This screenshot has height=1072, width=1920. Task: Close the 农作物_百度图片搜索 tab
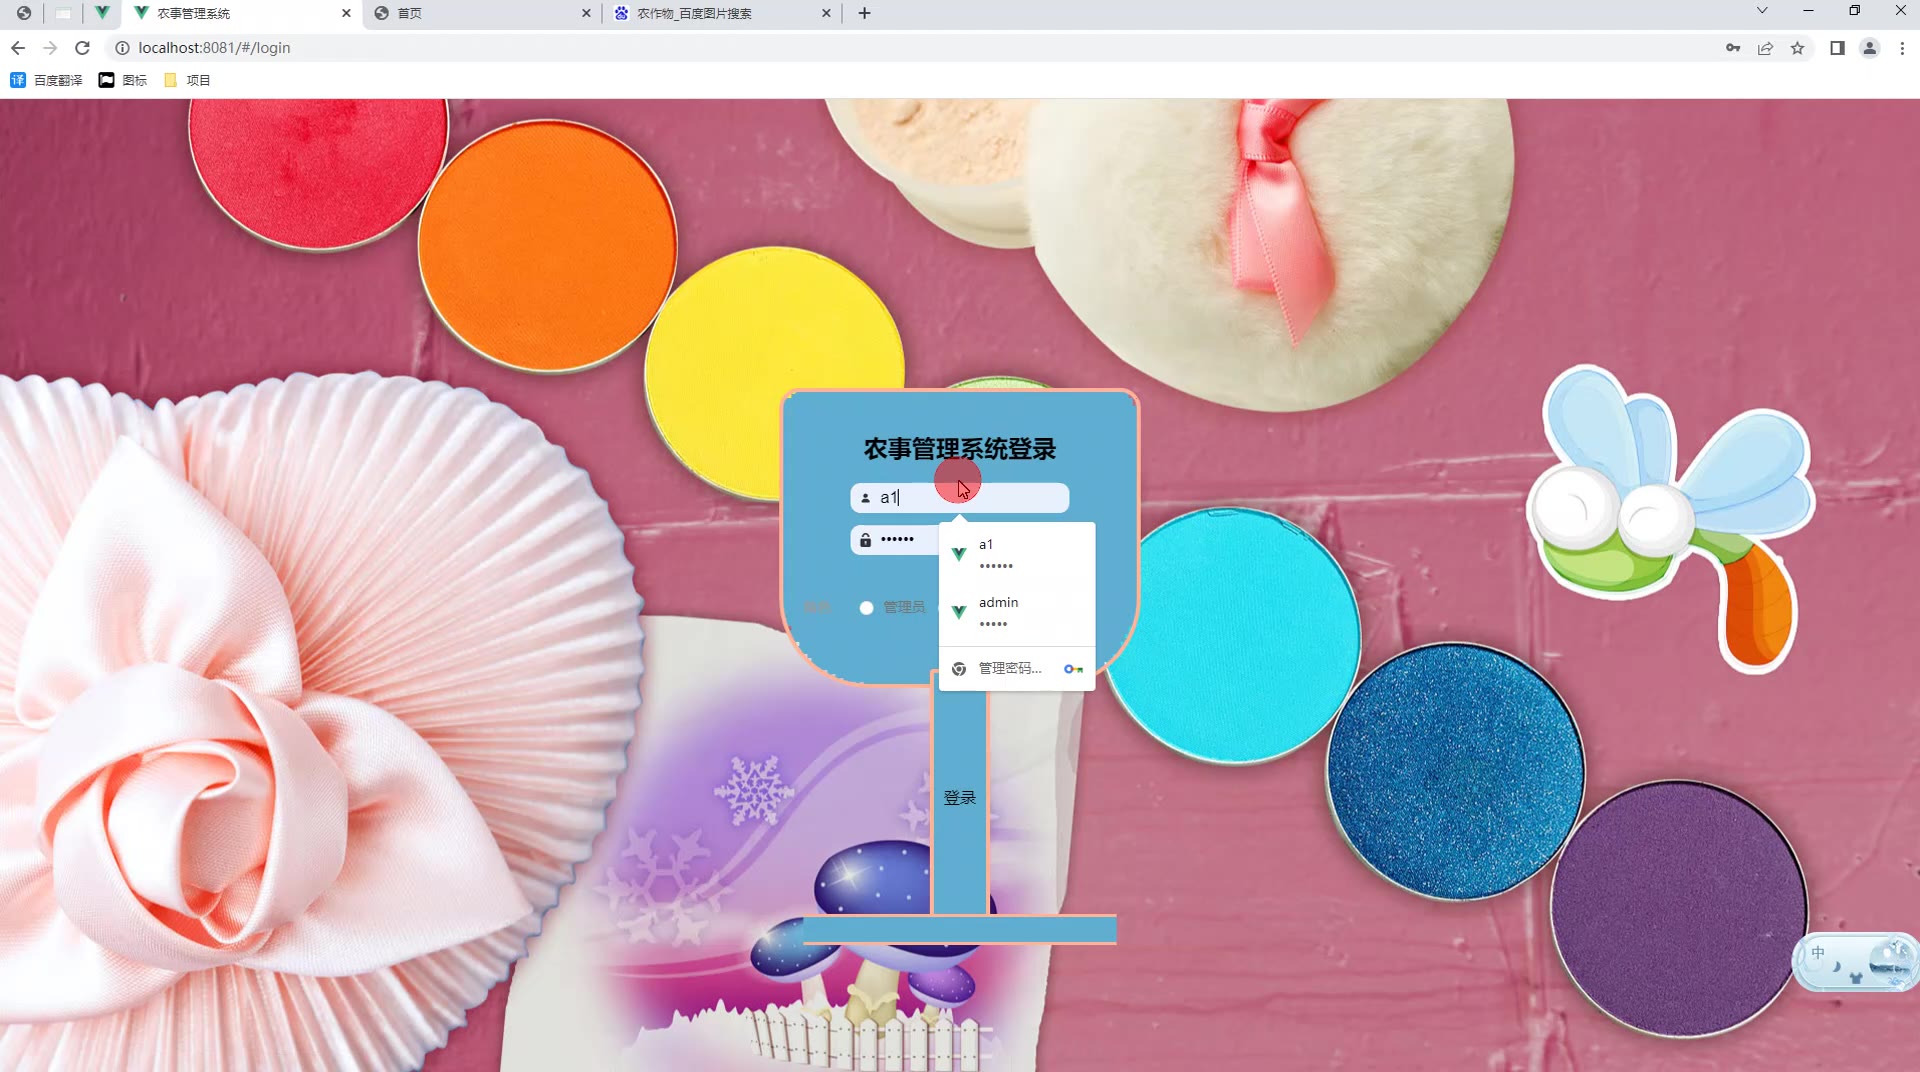[826, 13]
